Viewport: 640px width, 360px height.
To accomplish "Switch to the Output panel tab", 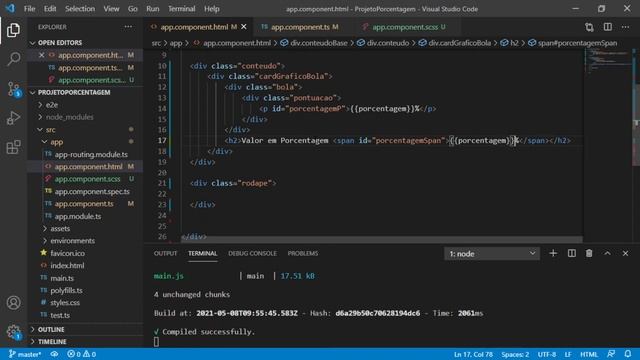I will 165,253.
